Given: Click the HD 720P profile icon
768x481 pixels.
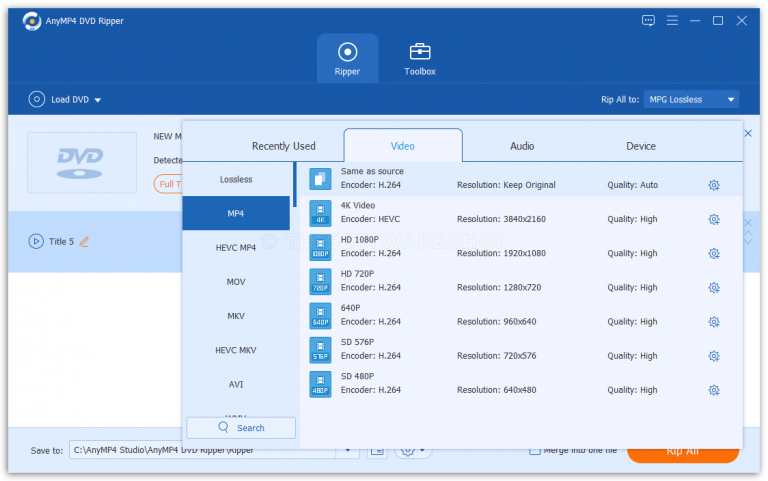Looking at the screenshot, I should [x=320, y=282].
